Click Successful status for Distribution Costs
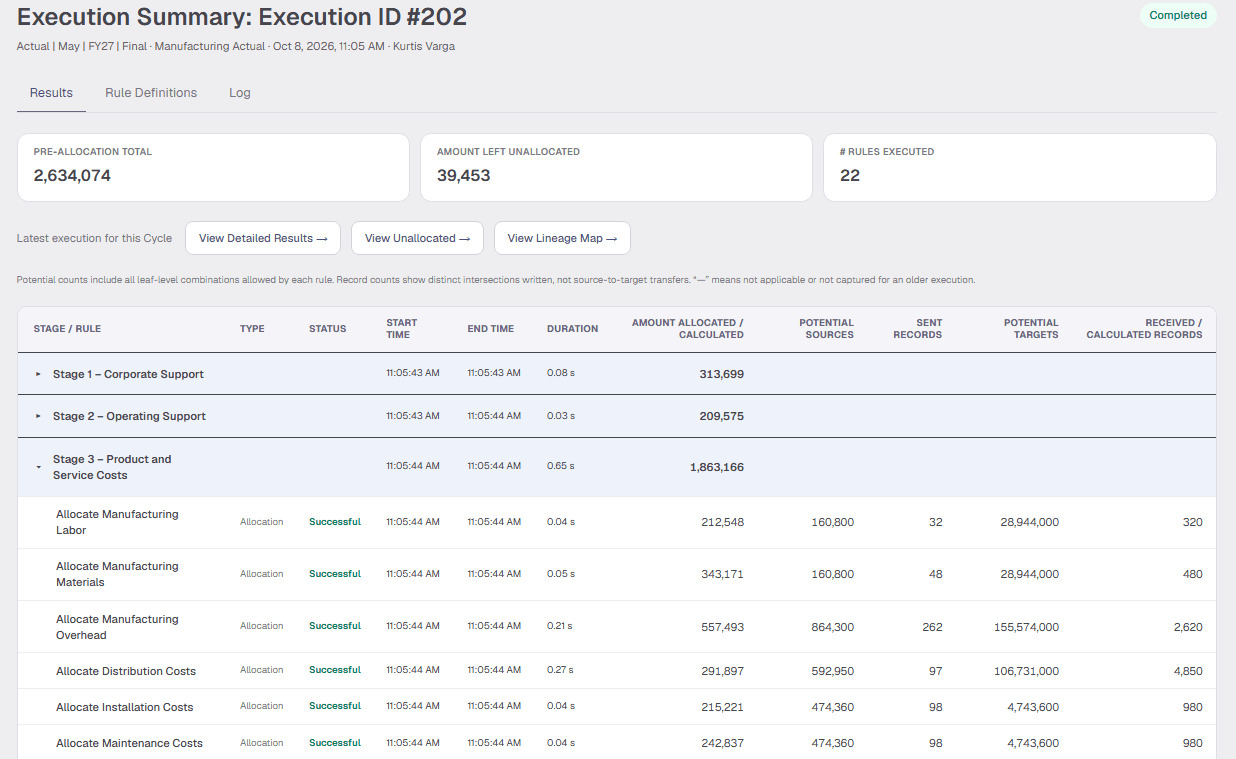1236x759 pixels. click(x=335, y=670)
